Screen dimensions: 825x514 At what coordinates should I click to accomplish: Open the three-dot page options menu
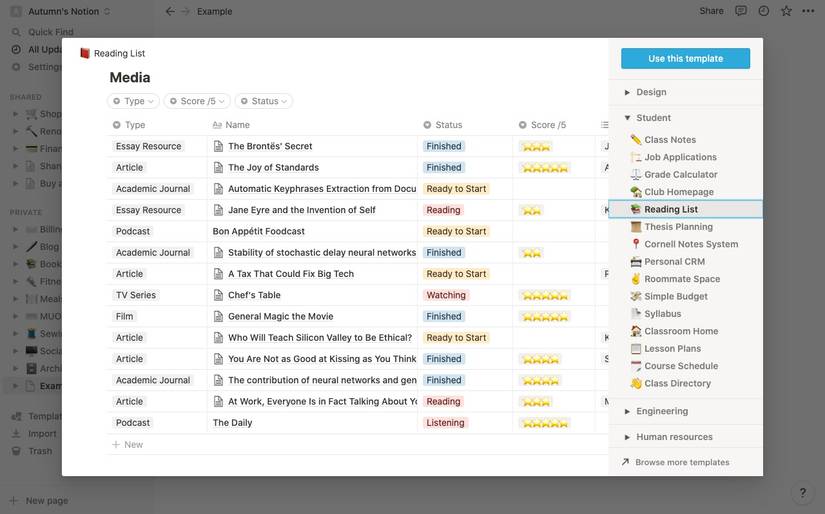(808, 11)
